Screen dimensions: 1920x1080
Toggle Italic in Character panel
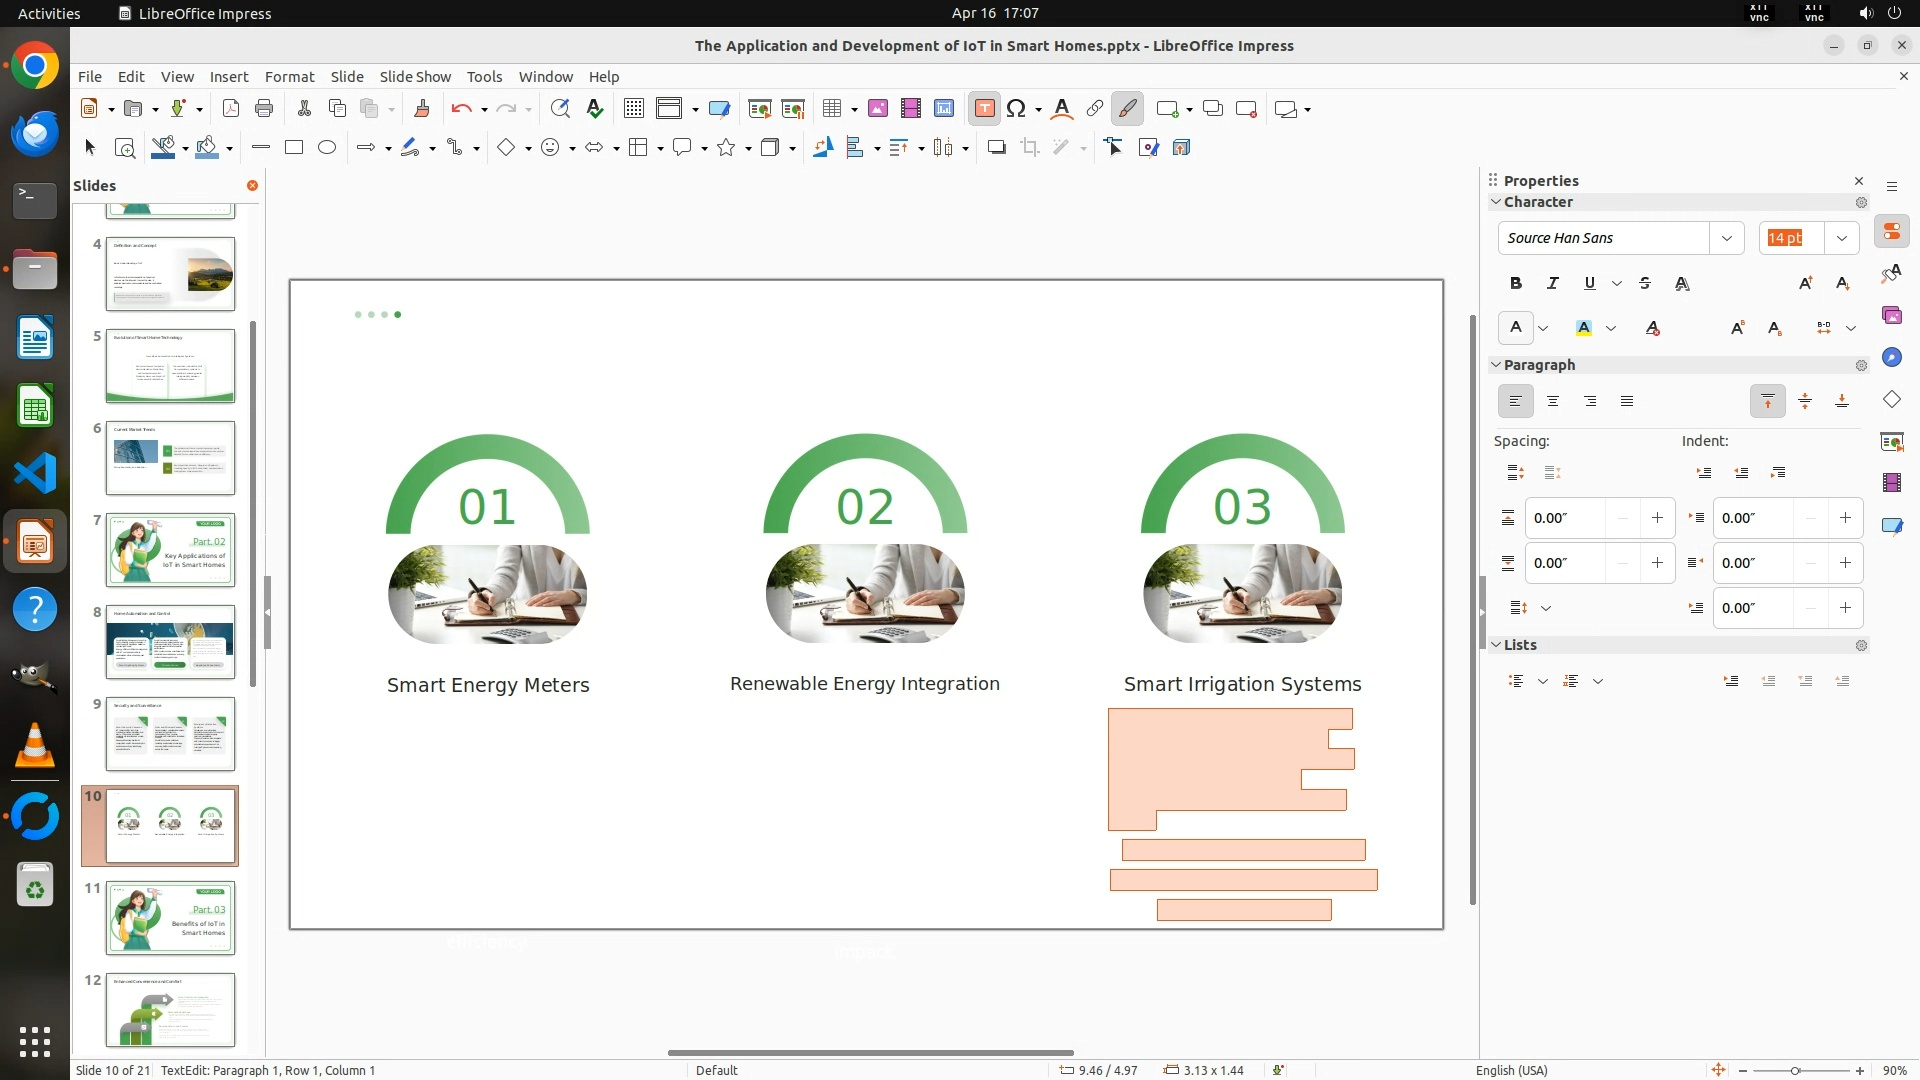[x=1552, y=284]
